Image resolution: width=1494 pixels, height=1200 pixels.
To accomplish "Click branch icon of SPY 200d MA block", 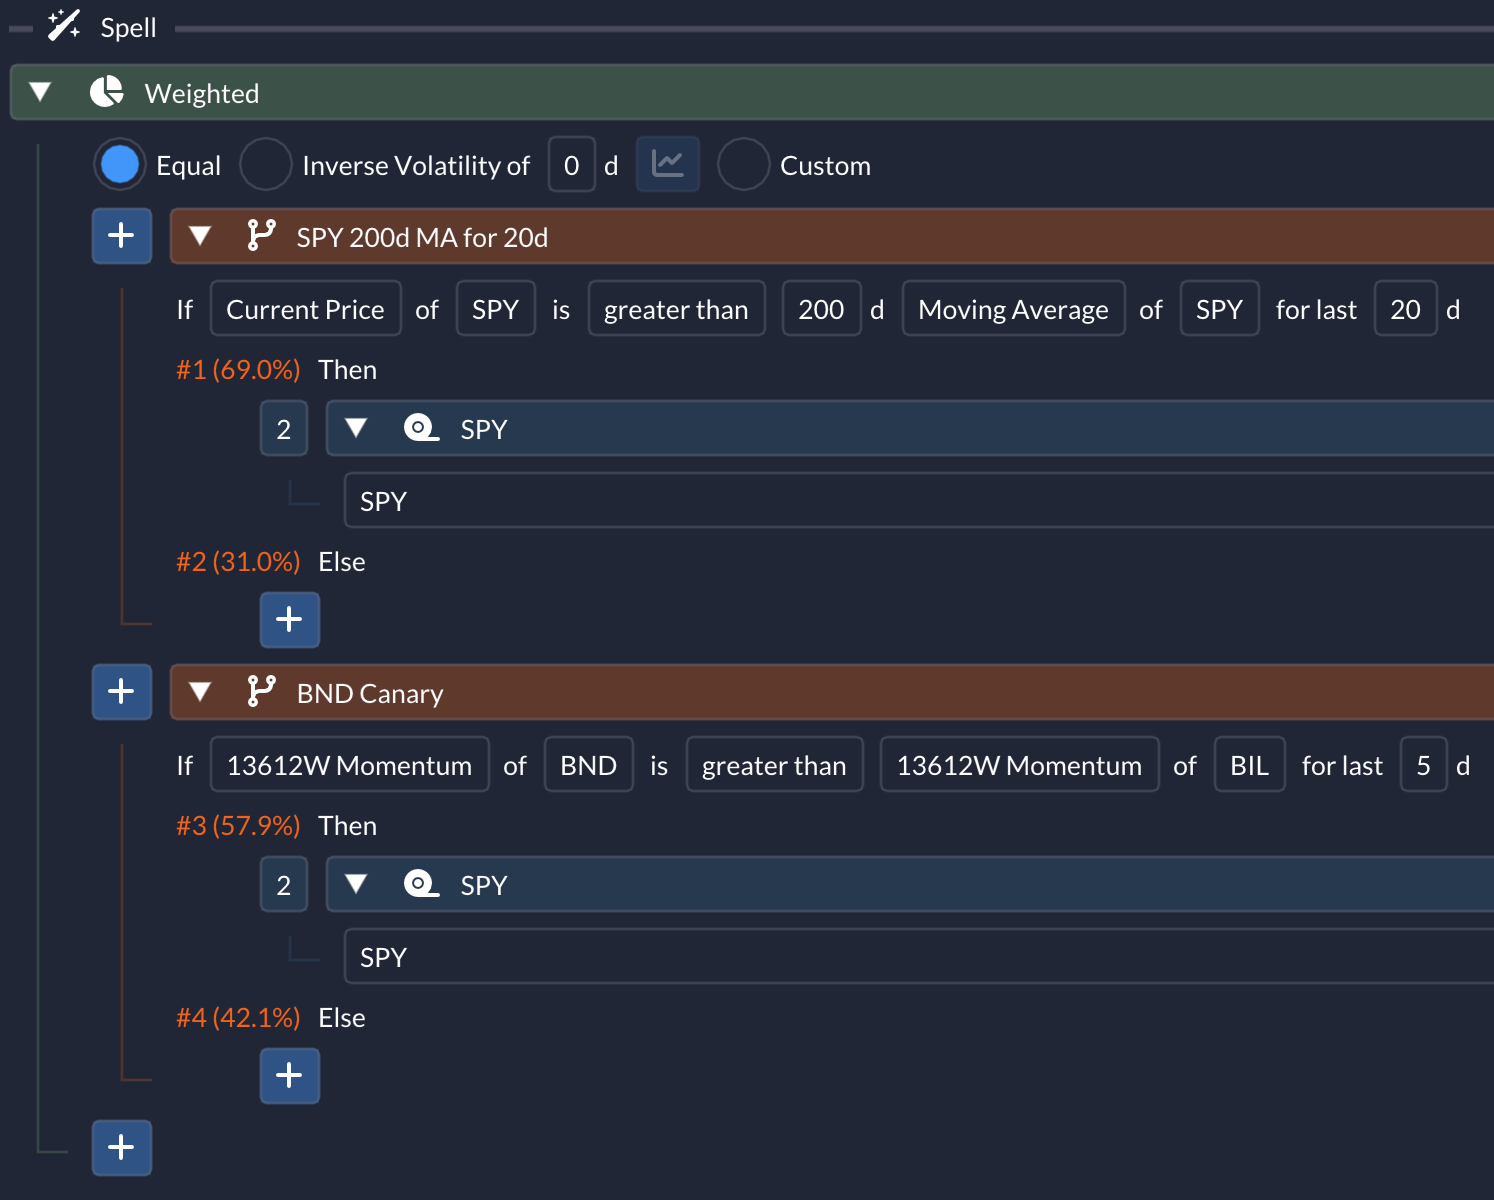I will pos(261,236).
